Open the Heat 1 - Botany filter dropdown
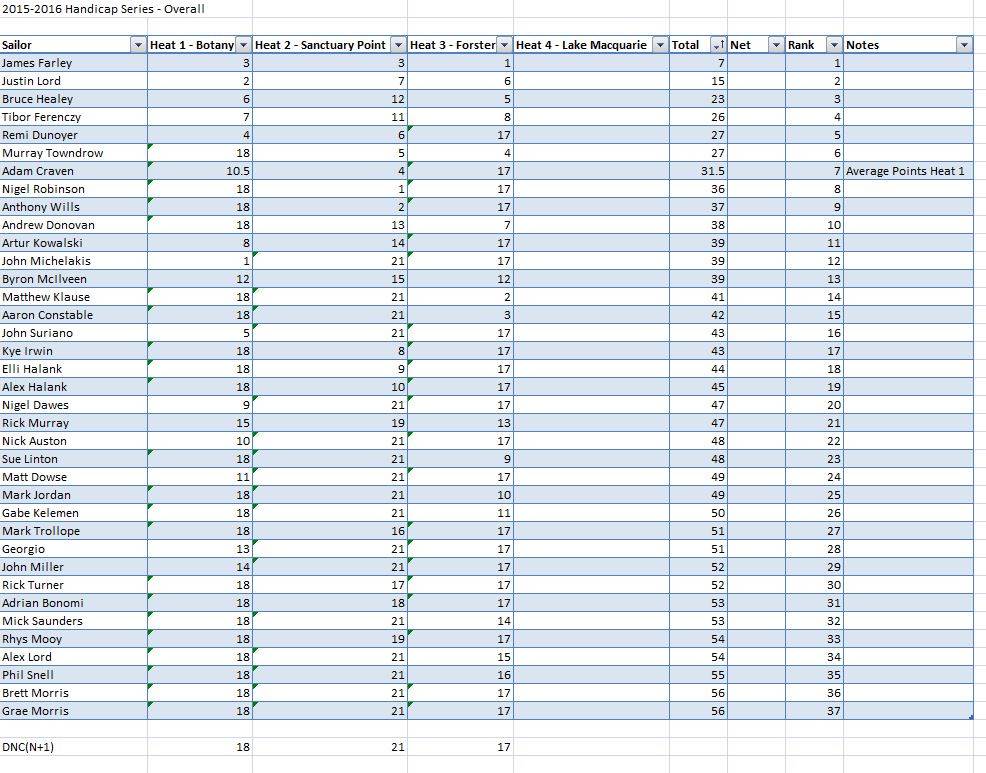 click(x=243, y=45)
